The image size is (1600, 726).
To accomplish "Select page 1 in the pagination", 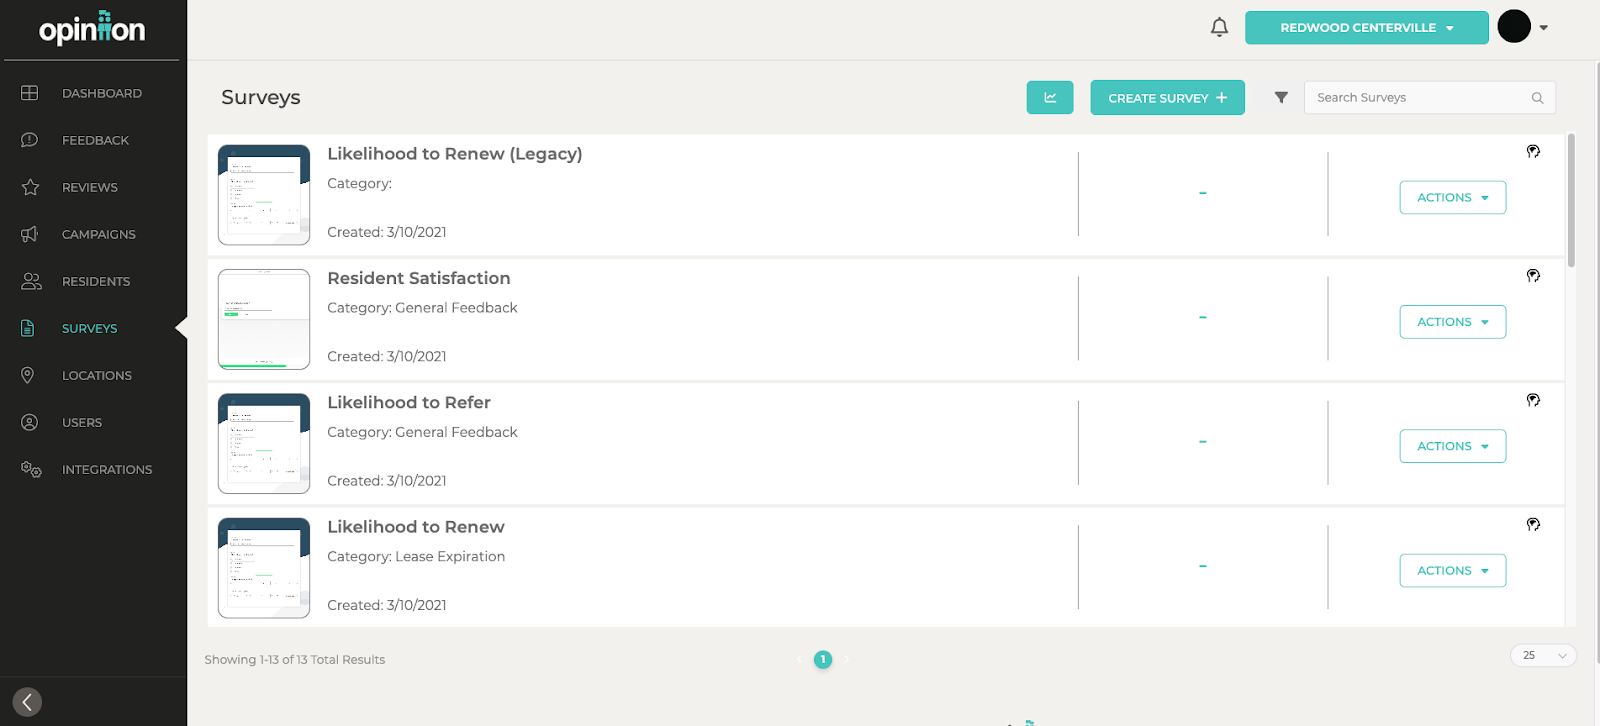I will tap(823, 659).
